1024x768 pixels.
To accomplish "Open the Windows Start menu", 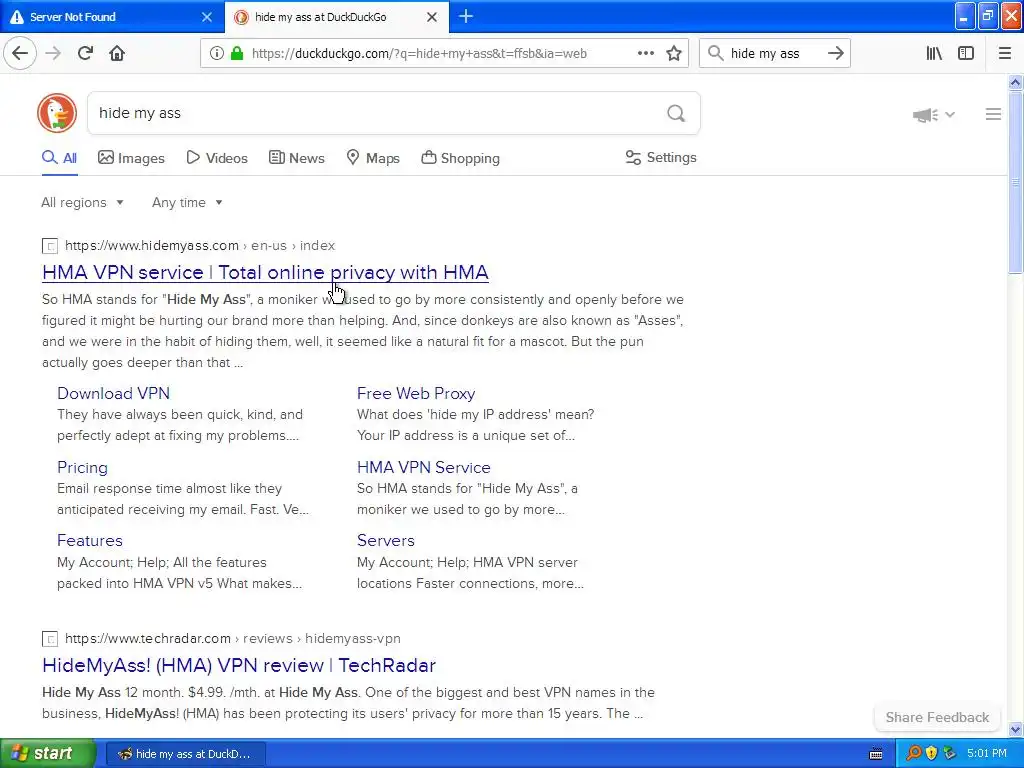I will pyautogui.click(x=48, y=754).
